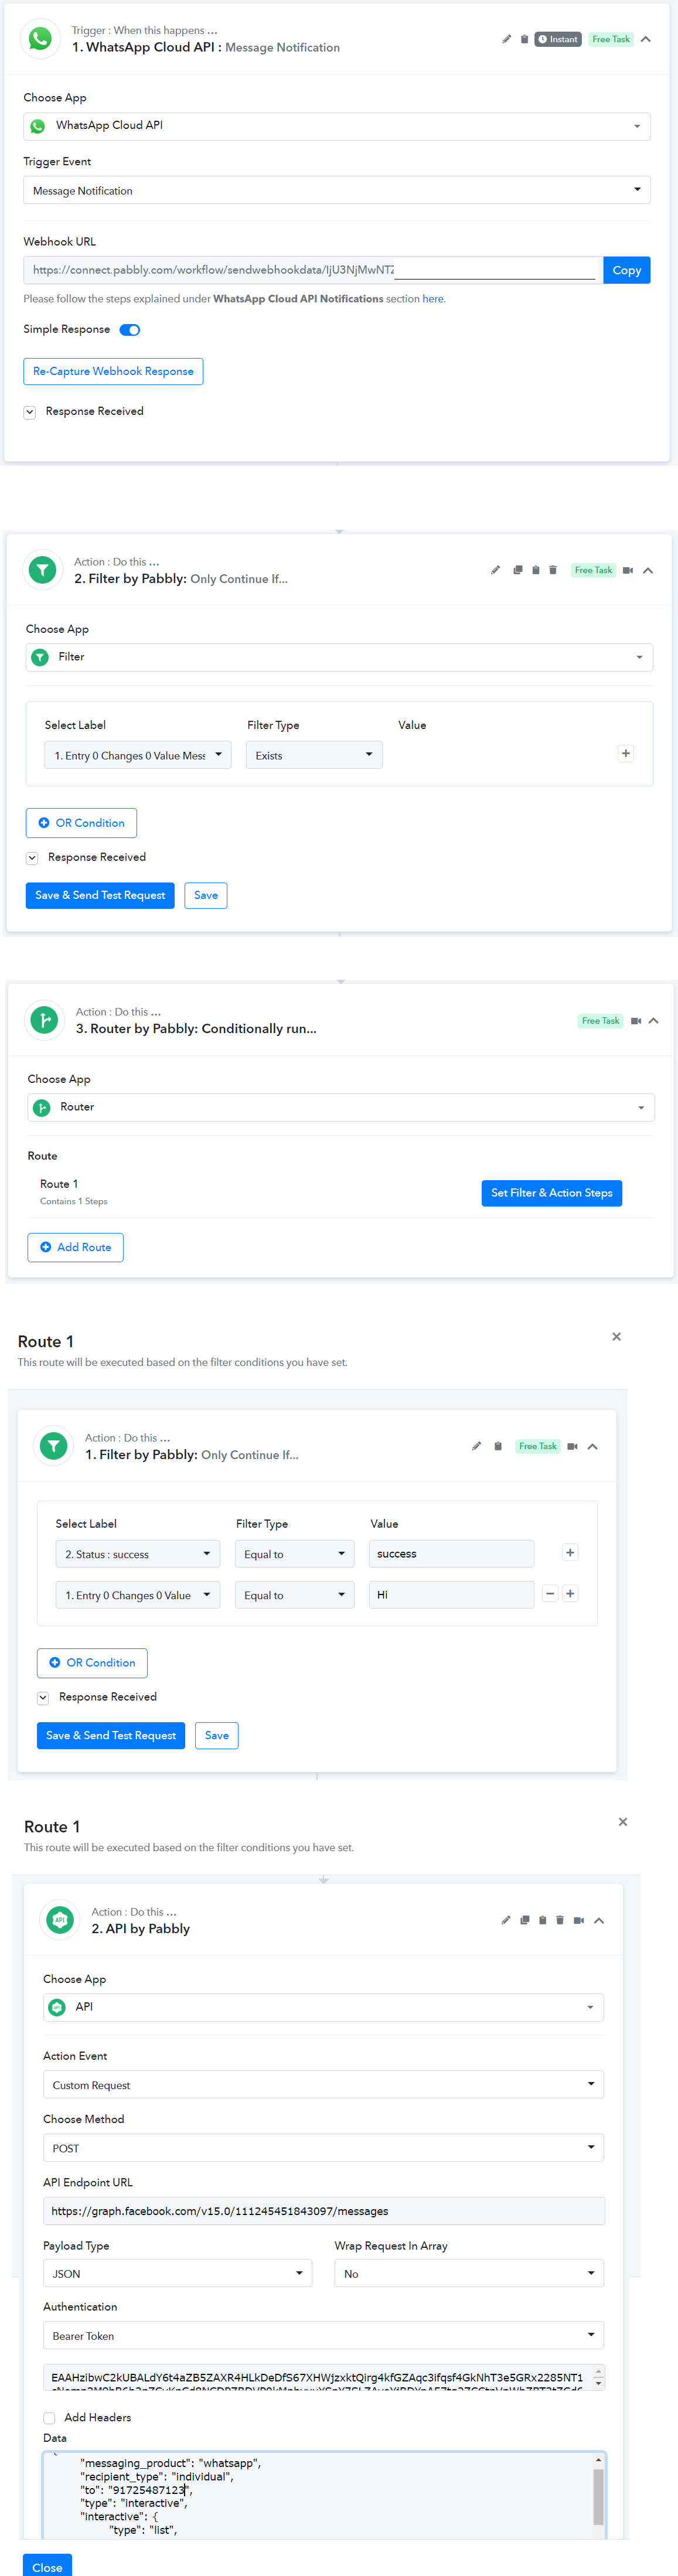Collapse the WhatsApp Cloud API trigger step chevron
The image size is (678, 2576).
pos(646,39)
